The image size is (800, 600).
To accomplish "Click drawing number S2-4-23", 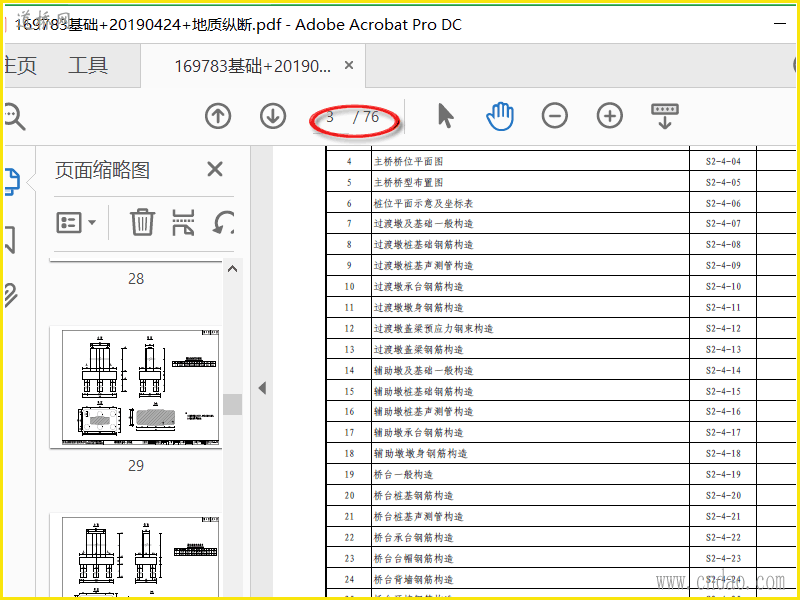I will tap(723, 558).
